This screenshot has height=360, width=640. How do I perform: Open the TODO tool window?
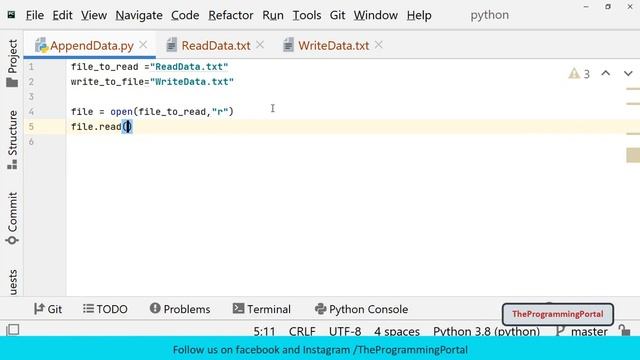click(x=105, y=309)
